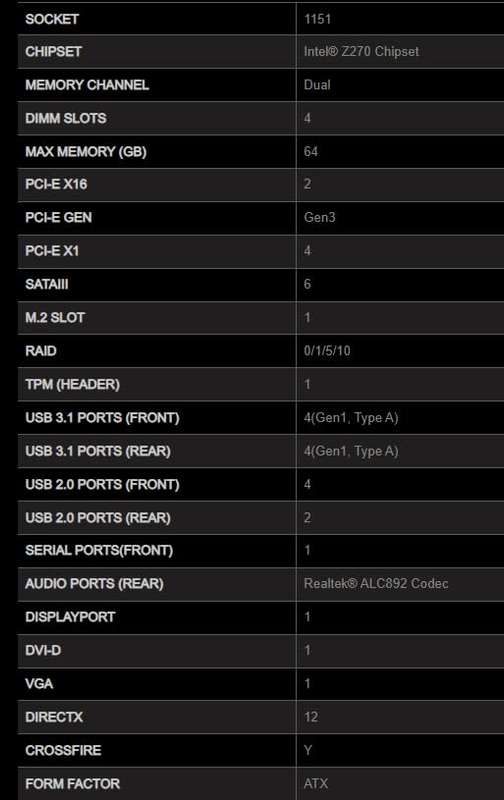
Task: Click the Gen3 value text
Action: click(319, 217)
